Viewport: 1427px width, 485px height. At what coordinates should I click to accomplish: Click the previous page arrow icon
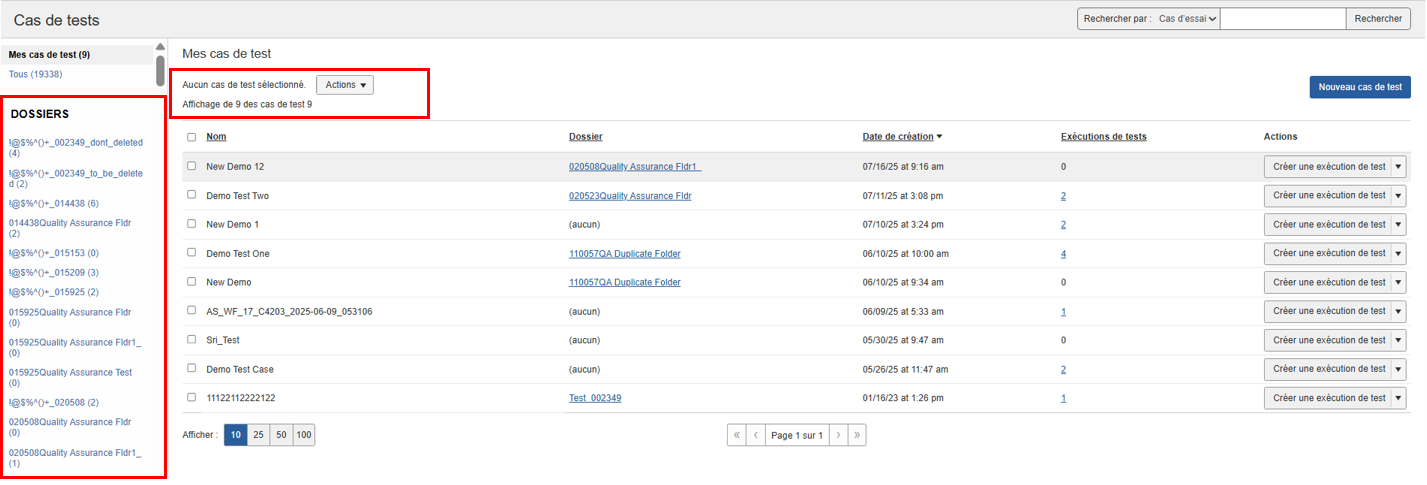[x=757, y=436]
